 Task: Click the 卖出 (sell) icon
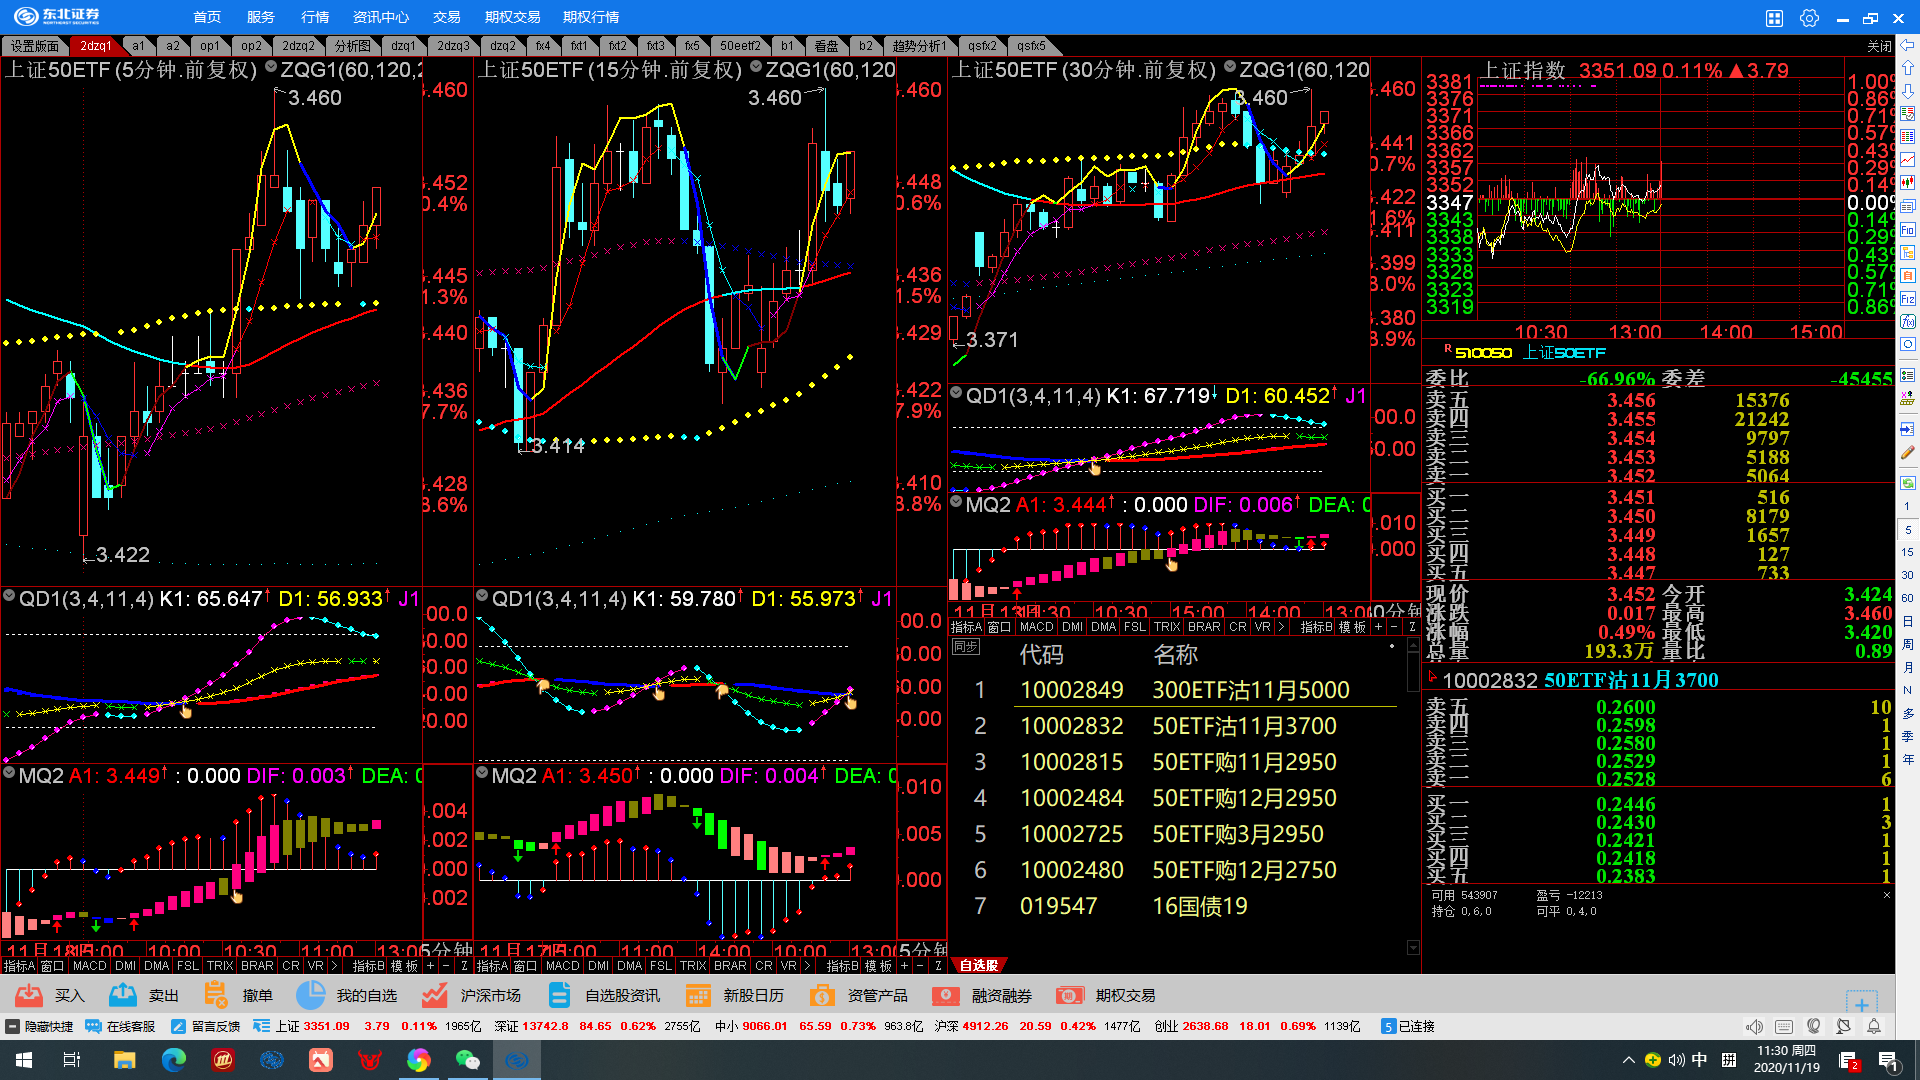(x=123, y=995)
